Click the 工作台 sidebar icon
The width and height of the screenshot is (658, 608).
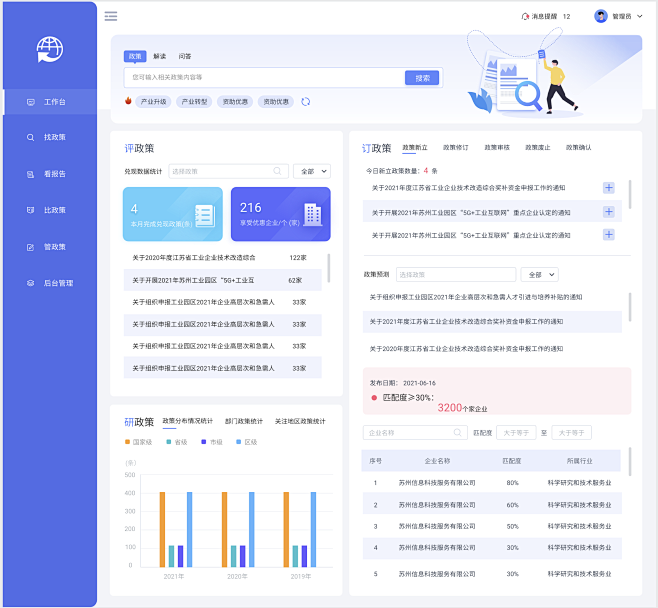31,102
